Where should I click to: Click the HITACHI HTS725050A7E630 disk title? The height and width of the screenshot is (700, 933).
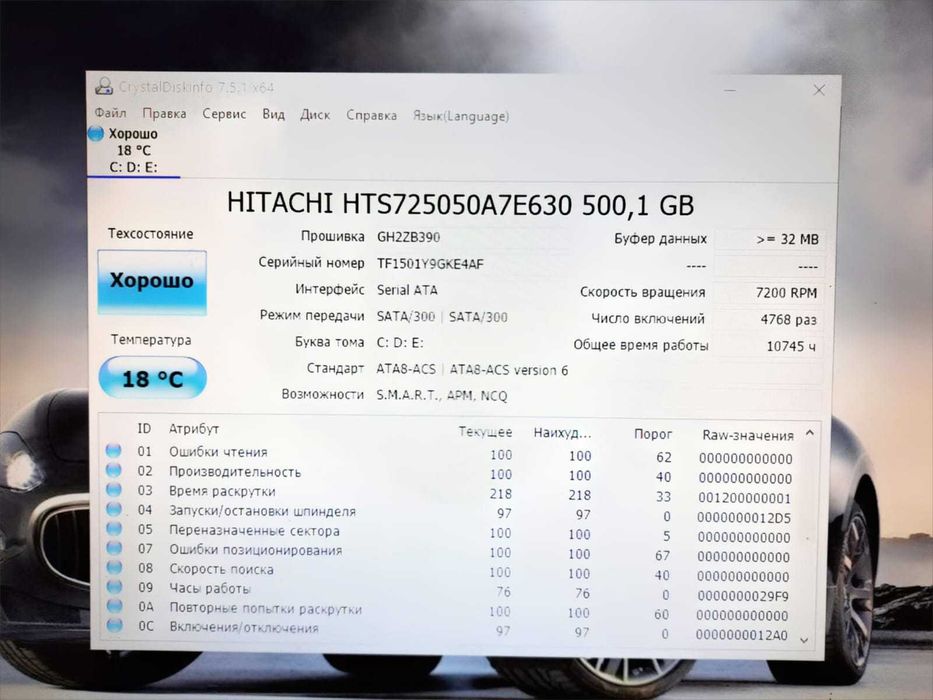(x=460, y=204)
